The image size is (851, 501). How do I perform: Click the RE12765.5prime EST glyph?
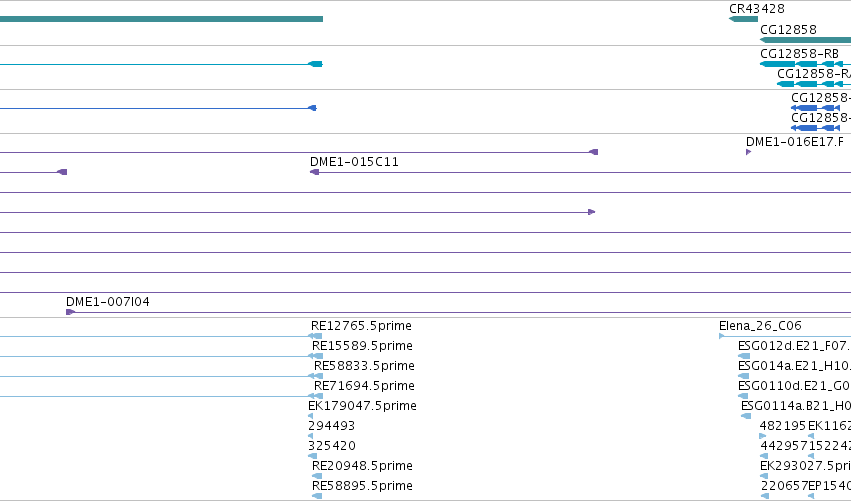[315, 336]
